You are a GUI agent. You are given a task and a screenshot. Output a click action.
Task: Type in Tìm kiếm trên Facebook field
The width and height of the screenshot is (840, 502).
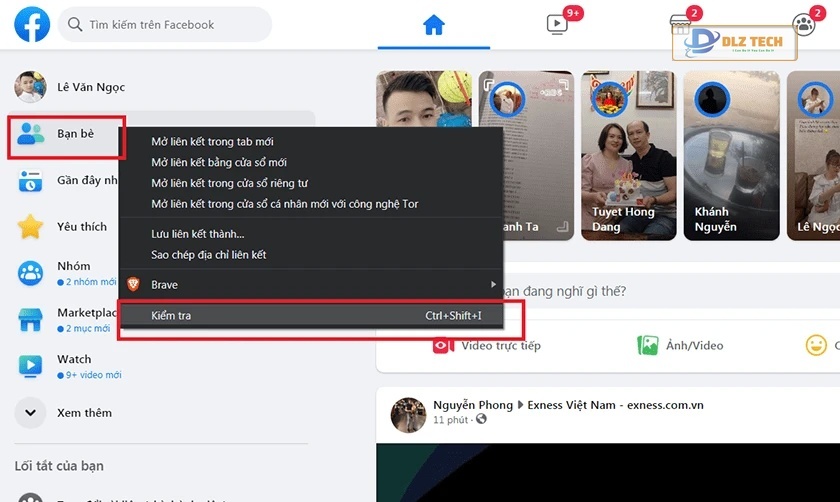click(x=175, y=24)
